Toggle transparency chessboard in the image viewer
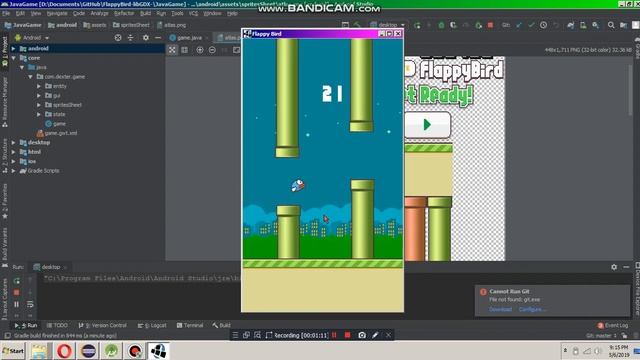This screenshot has height=360, width=640. point(172,50)
